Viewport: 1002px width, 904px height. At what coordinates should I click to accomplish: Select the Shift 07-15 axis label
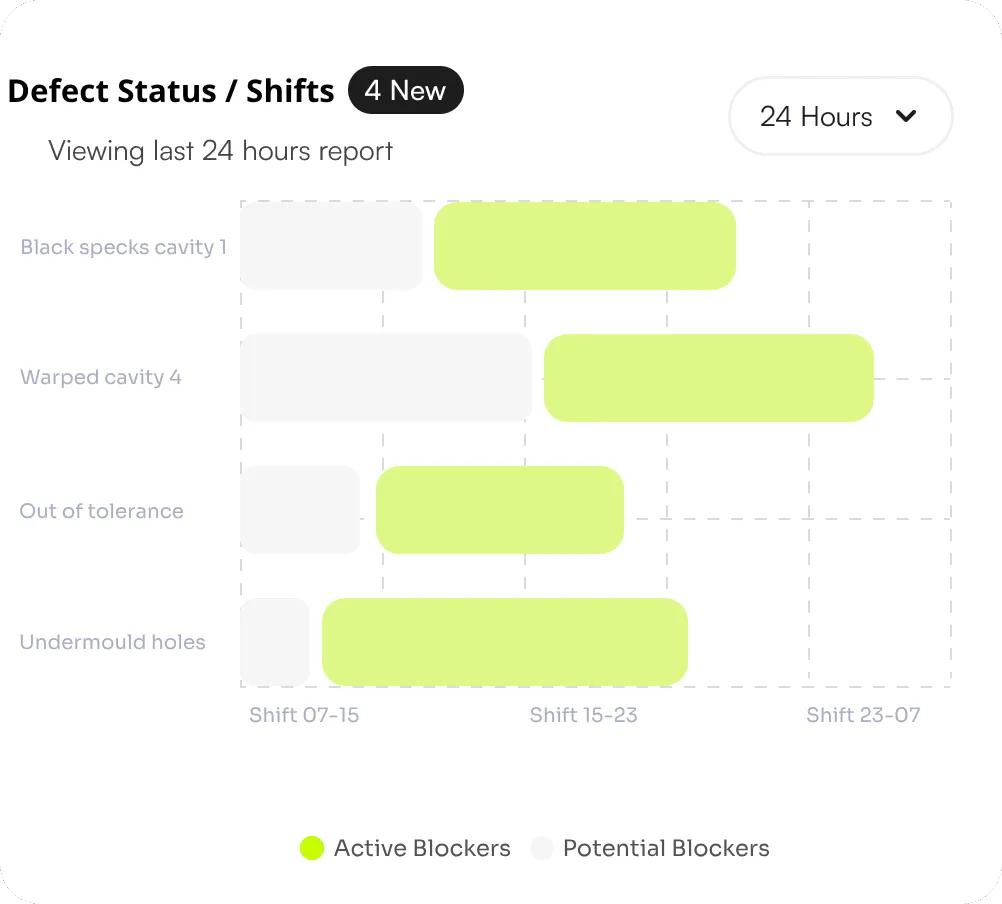point(304,715)
